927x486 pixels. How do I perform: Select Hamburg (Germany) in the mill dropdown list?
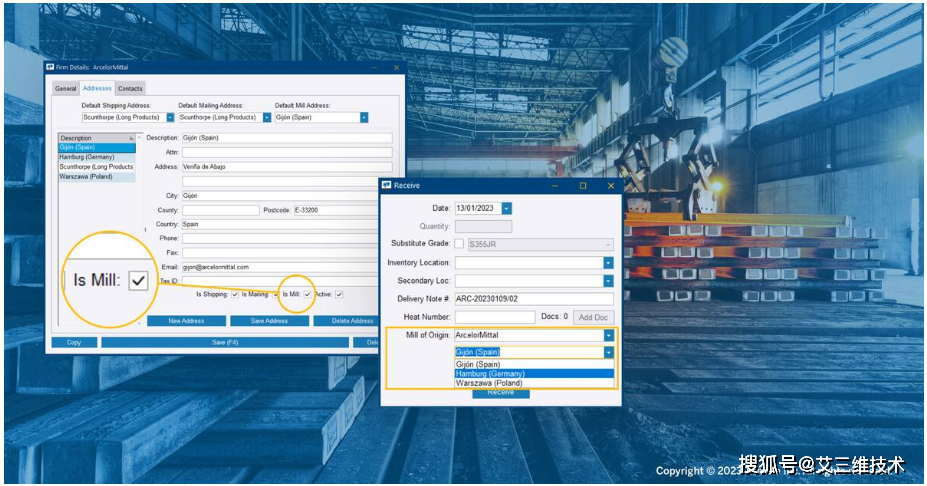point(490,374)
